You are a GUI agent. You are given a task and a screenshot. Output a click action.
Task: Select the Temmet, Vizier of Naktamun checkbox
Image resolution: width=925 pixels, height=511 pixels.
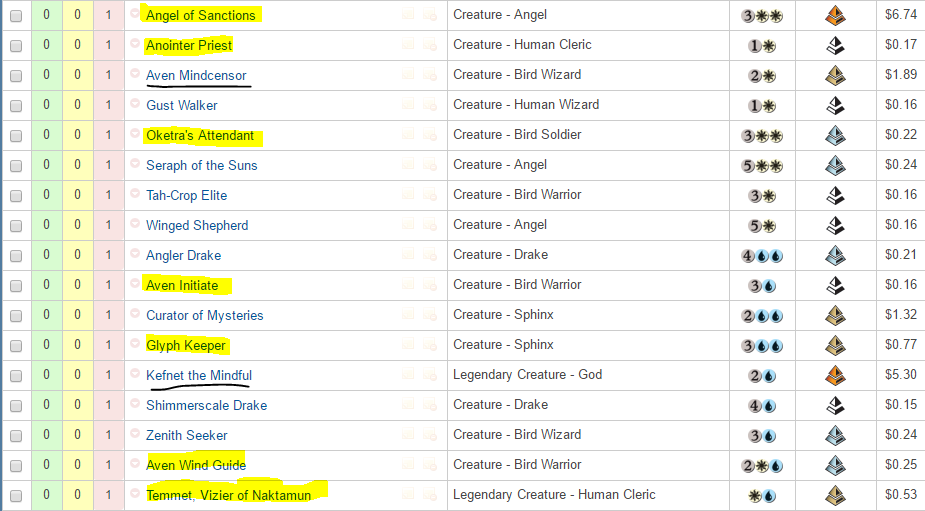[16, 496]
